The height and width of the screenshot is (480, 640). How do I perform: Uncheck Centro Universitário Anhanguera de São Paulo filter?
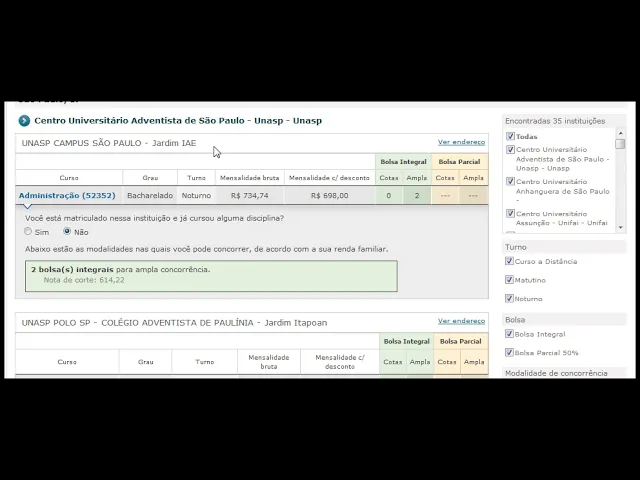[x=510, y=182]
